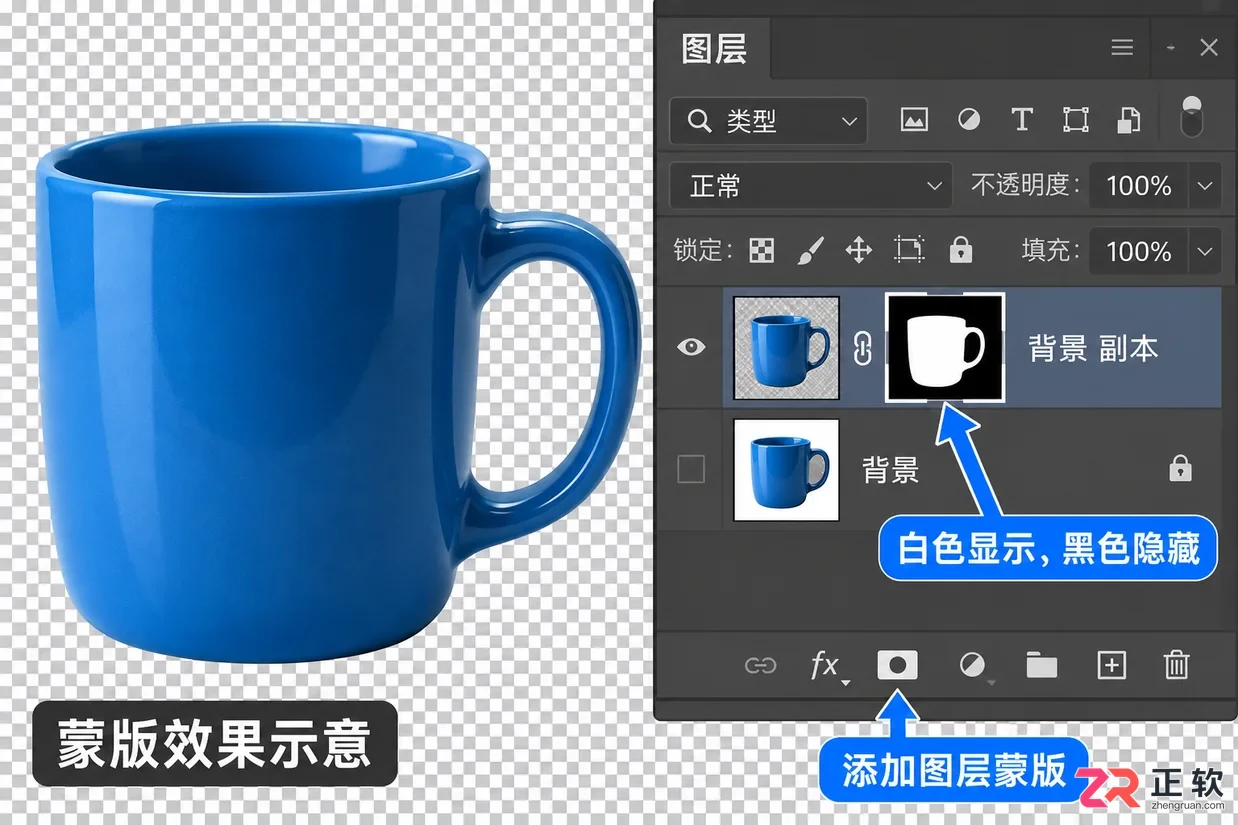Filter layers by adjustment layer type
The height and width of the screenshot is (825, 1238).
pyautogui.click(x=968, y=121)
